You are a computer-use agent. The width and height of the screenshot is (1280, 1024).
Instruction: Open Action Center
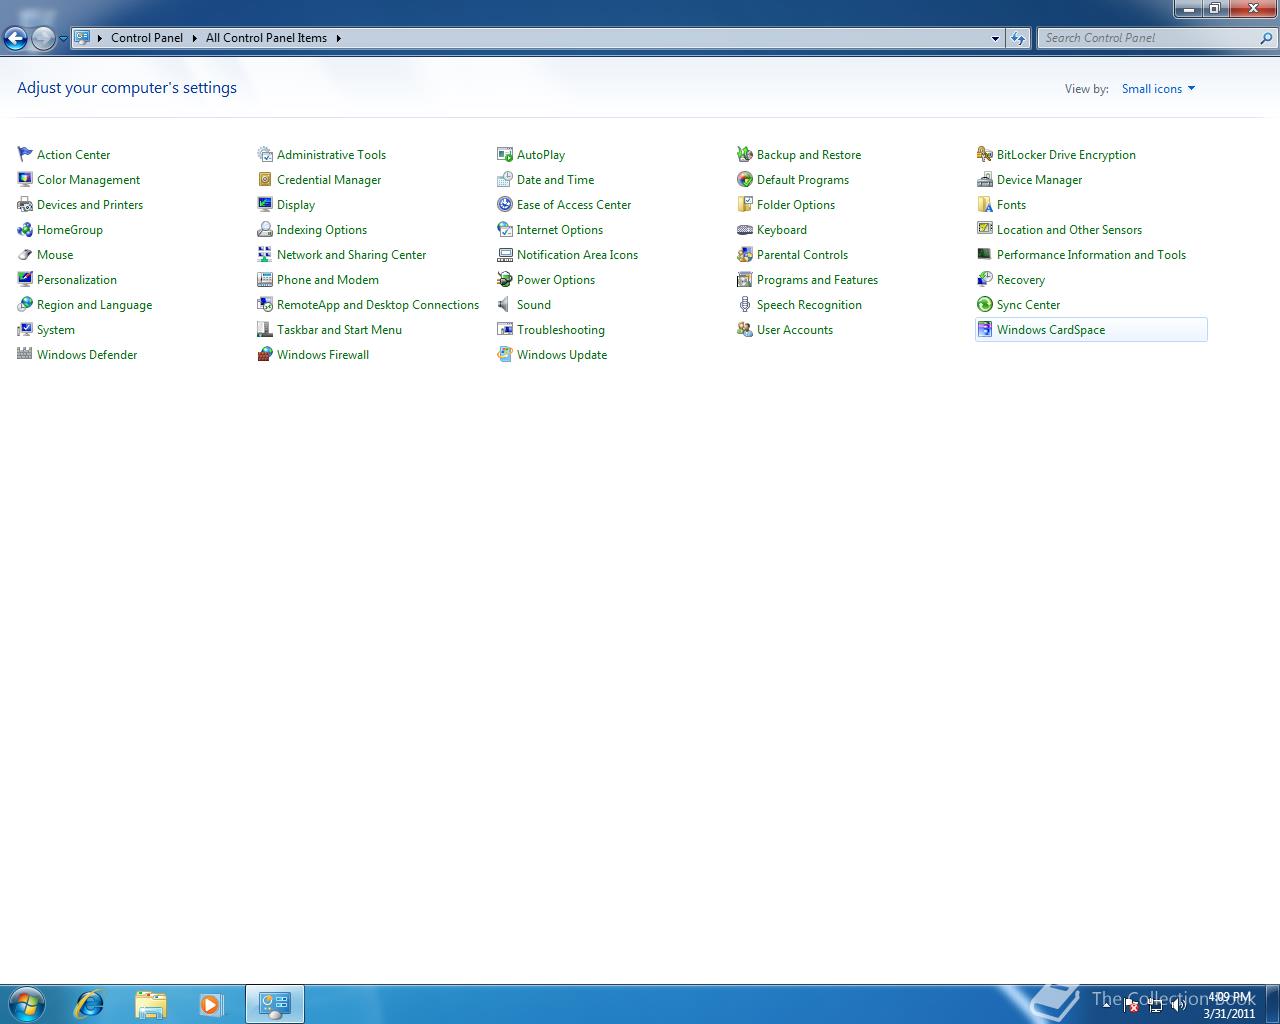pyautogui.click(x=73, y=154)
